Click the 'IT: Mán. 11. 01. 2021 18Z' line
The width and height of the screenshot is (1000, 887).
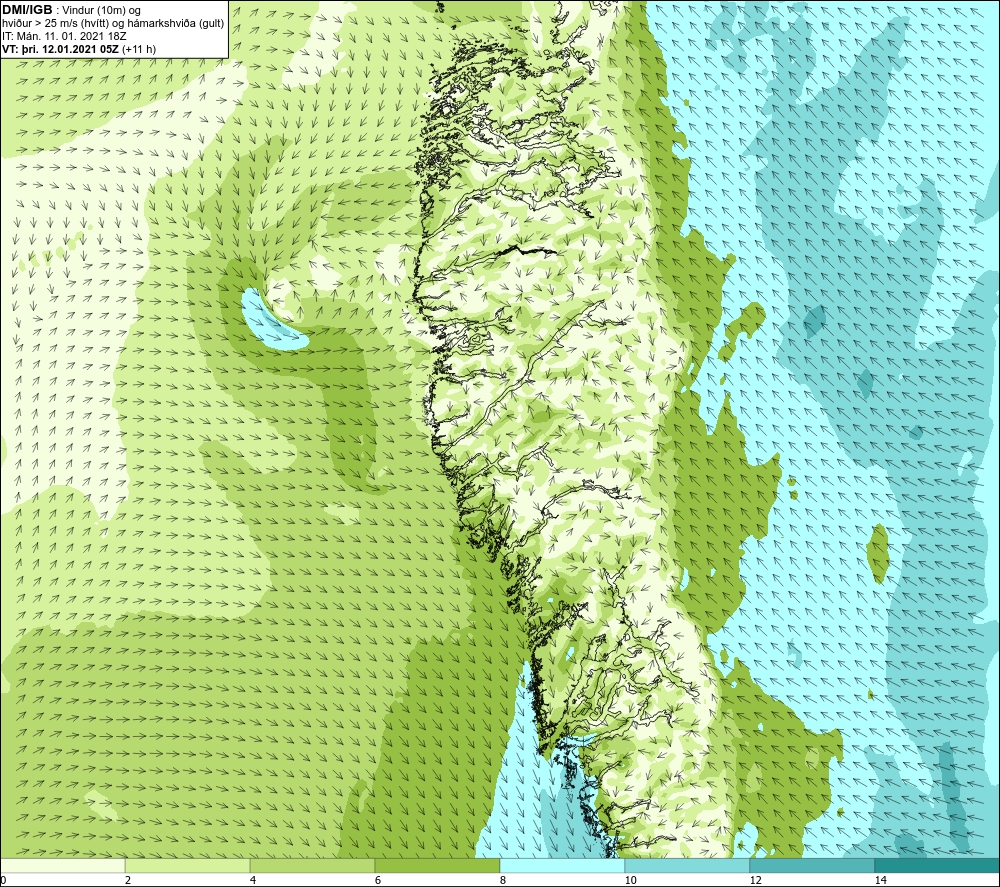64,36
